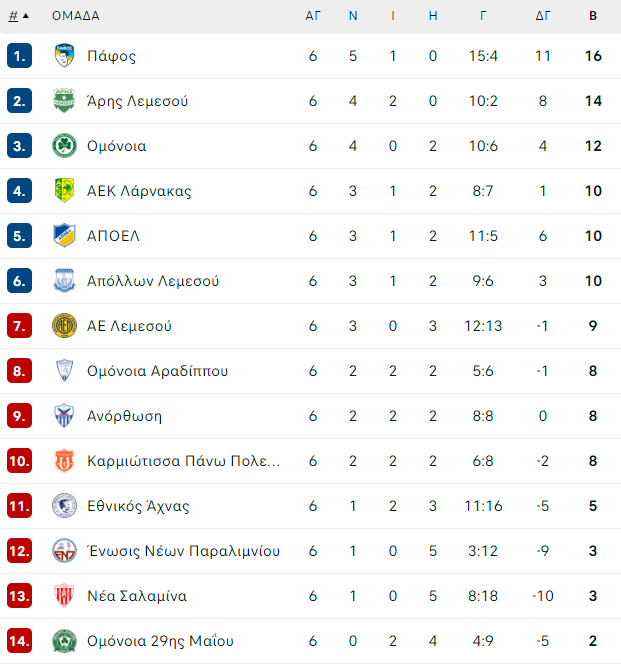Open the Καρμιώτισσα Πάνω Πολε... team link

tap(183, 461)
